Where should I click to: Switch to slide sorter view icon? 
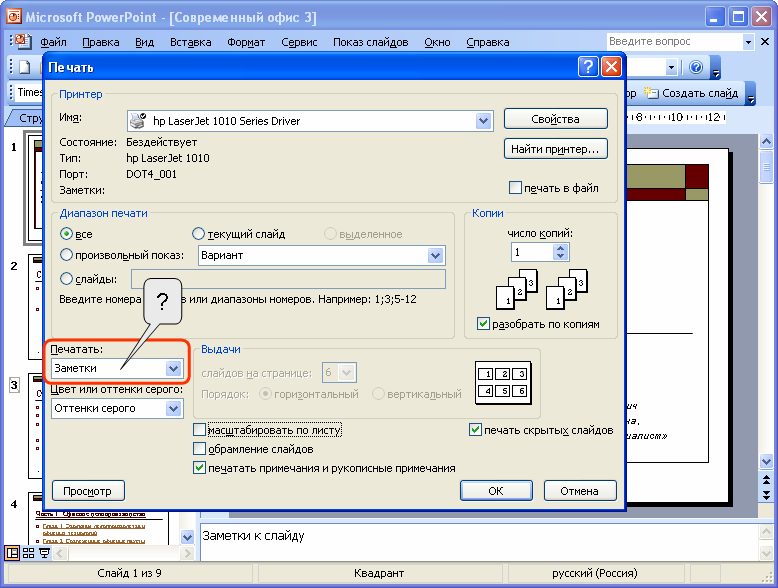pos(29,553)
